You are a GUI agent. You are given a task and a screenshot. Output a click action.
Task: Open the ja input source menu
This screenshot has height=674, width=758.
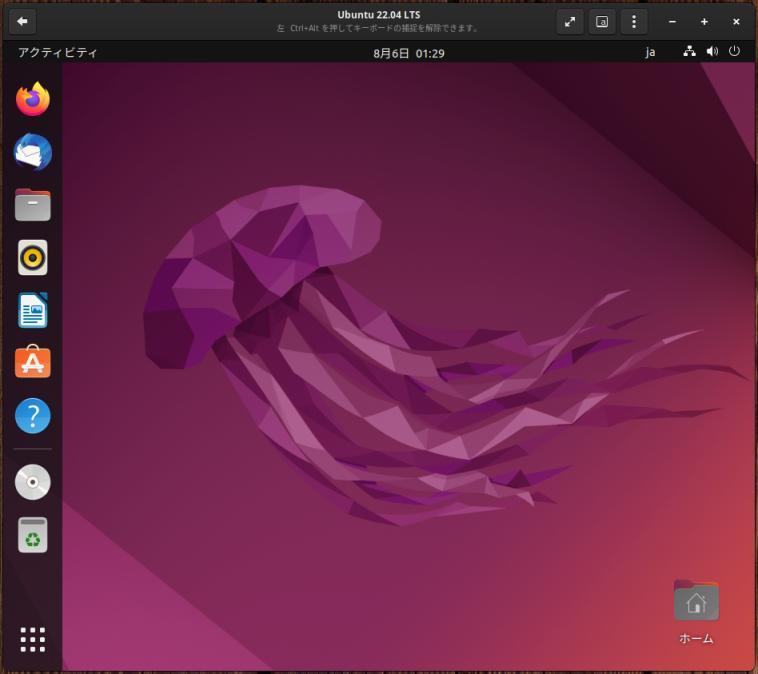[x=650, y=52]
